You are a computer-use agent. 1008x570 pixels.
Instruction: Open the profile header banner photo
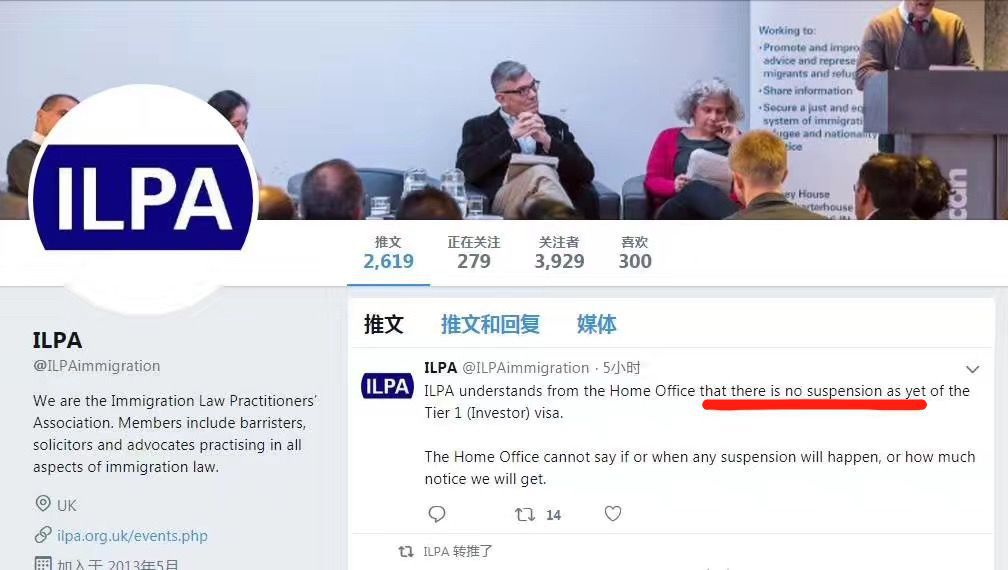point(504,110)
